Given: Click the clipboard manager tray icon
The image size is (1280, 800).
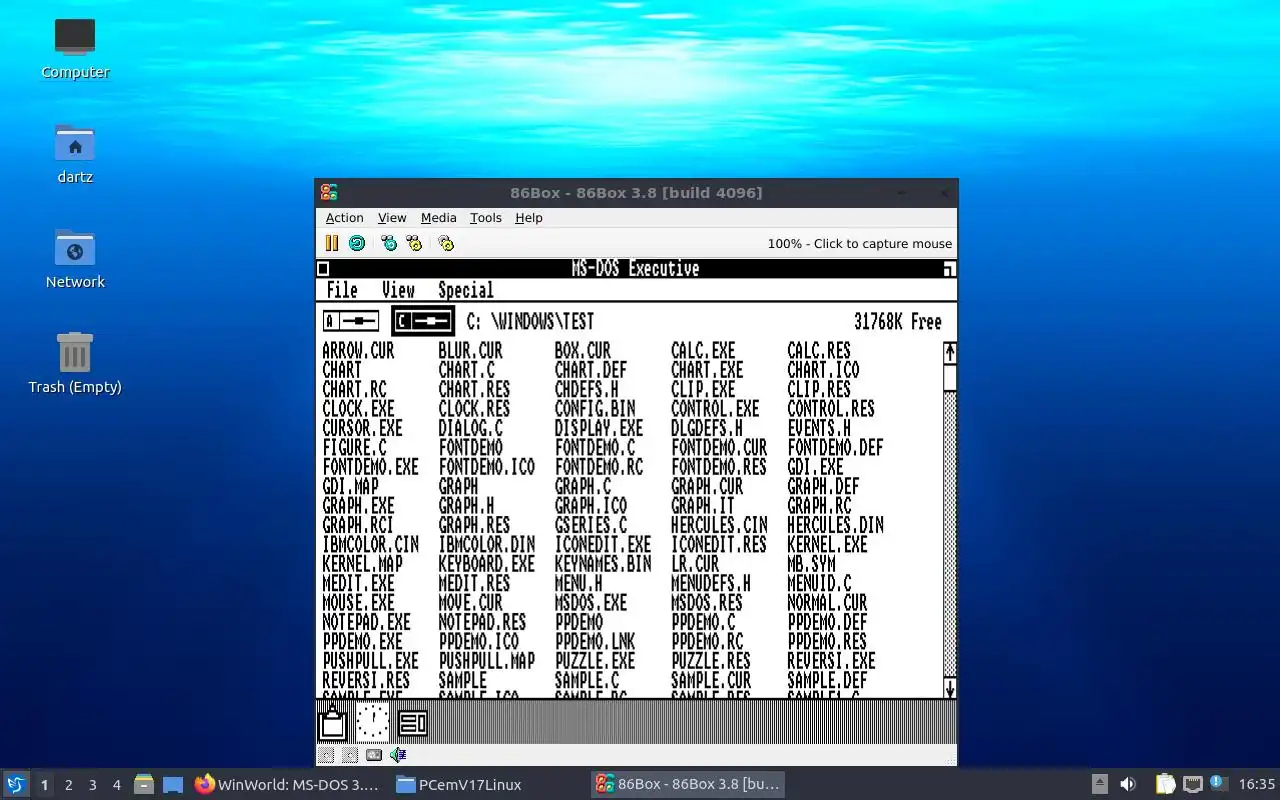Looking at the screenshot, I should pos(1166,784).
